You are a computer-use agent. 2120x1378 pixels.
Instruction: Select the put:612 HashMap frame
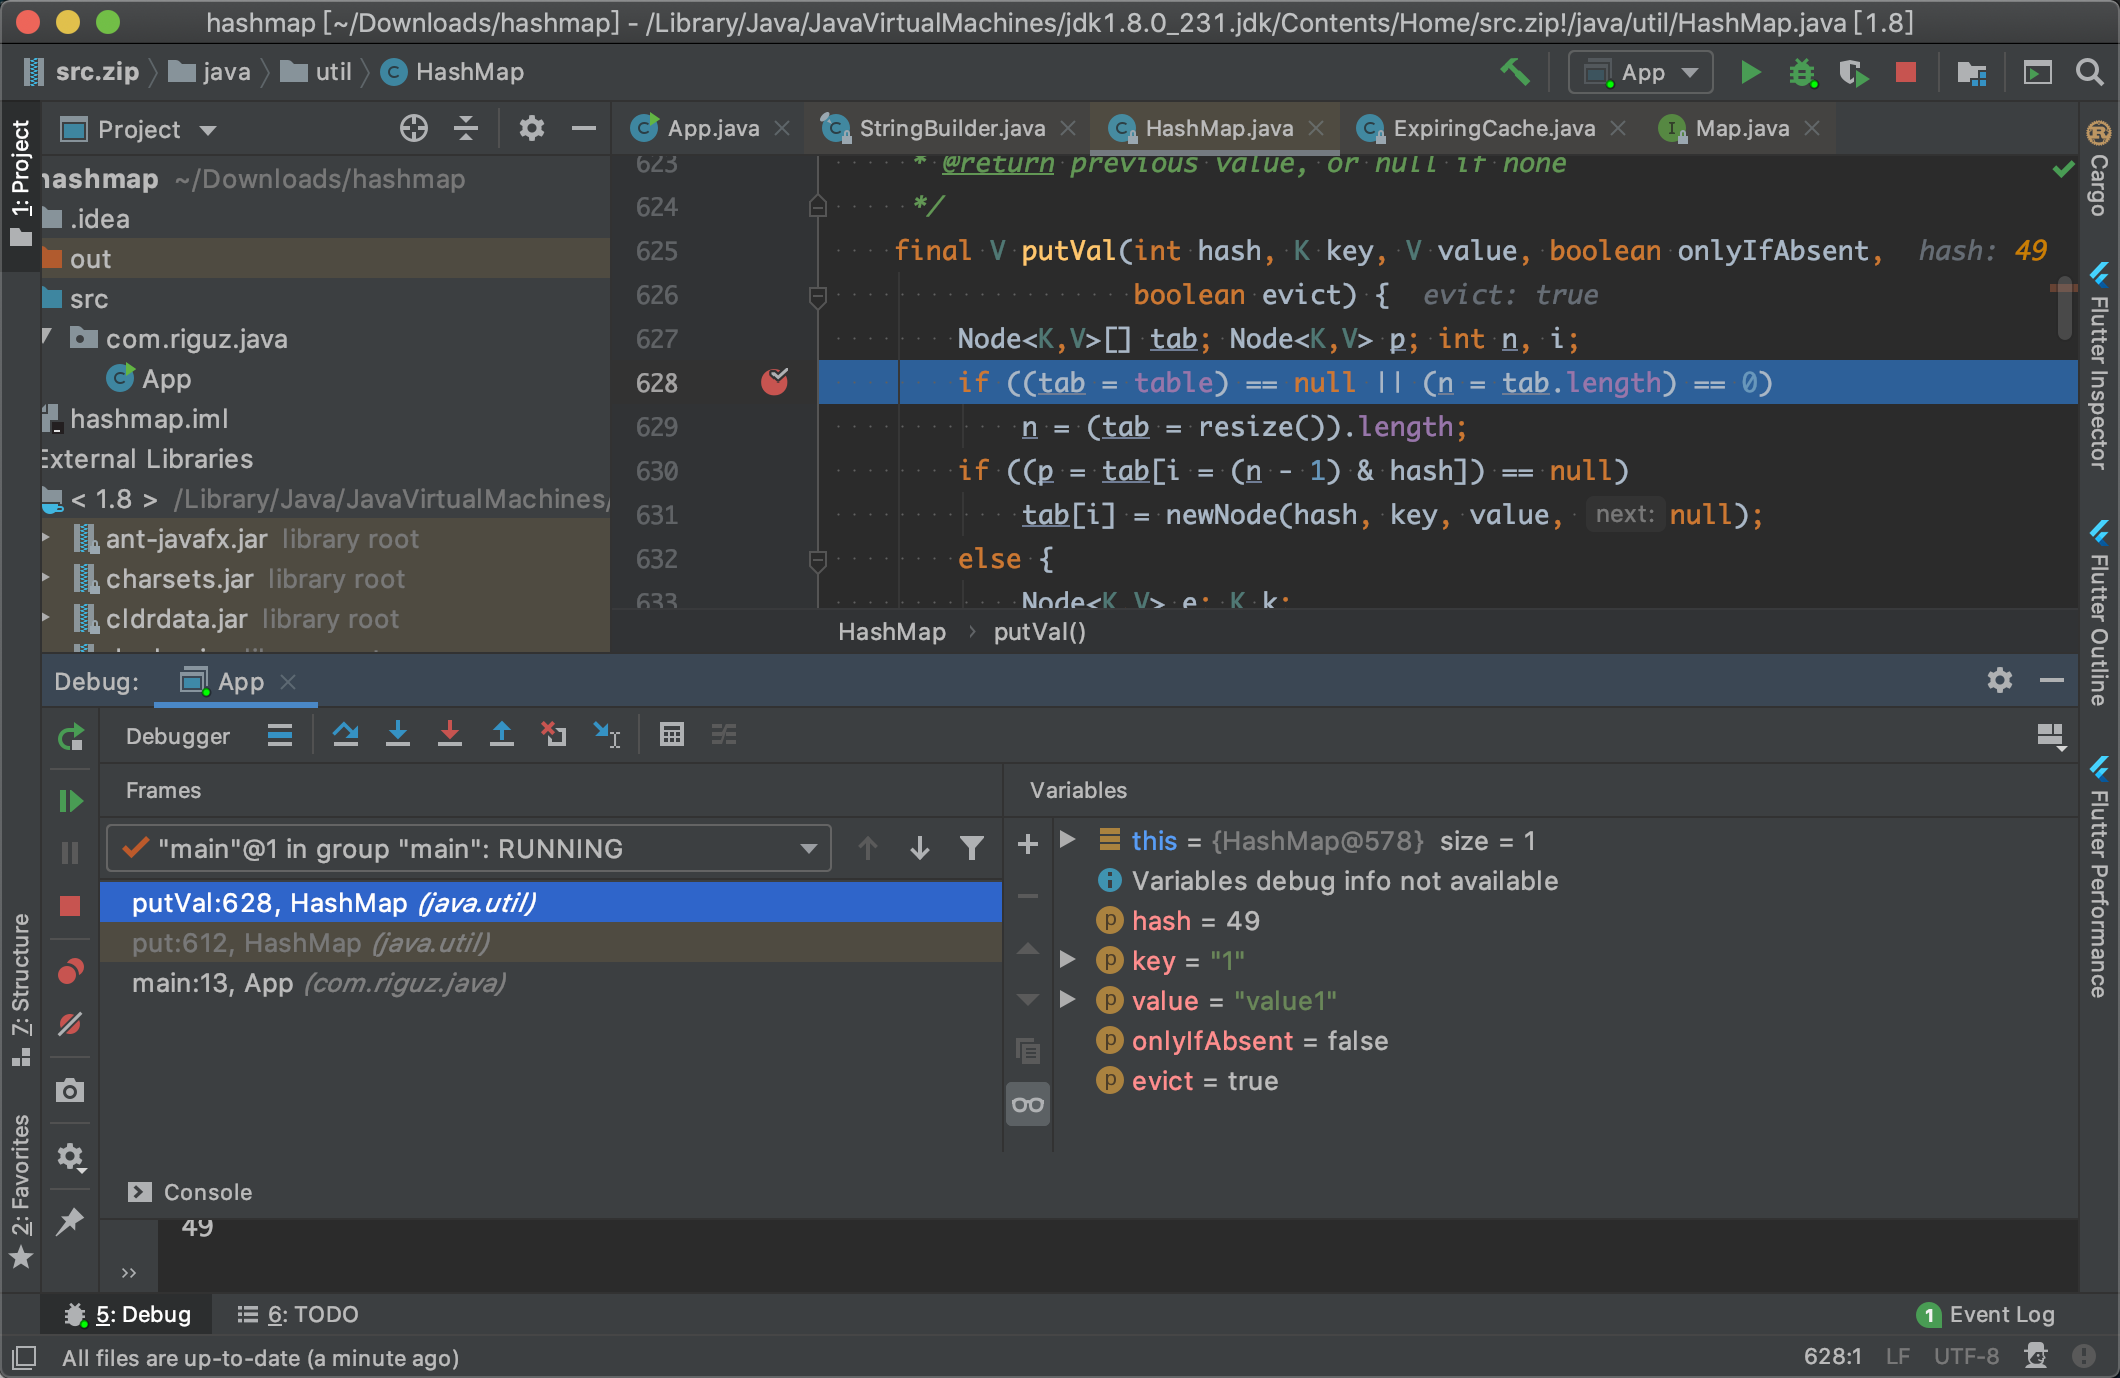(x=310, y=942)
